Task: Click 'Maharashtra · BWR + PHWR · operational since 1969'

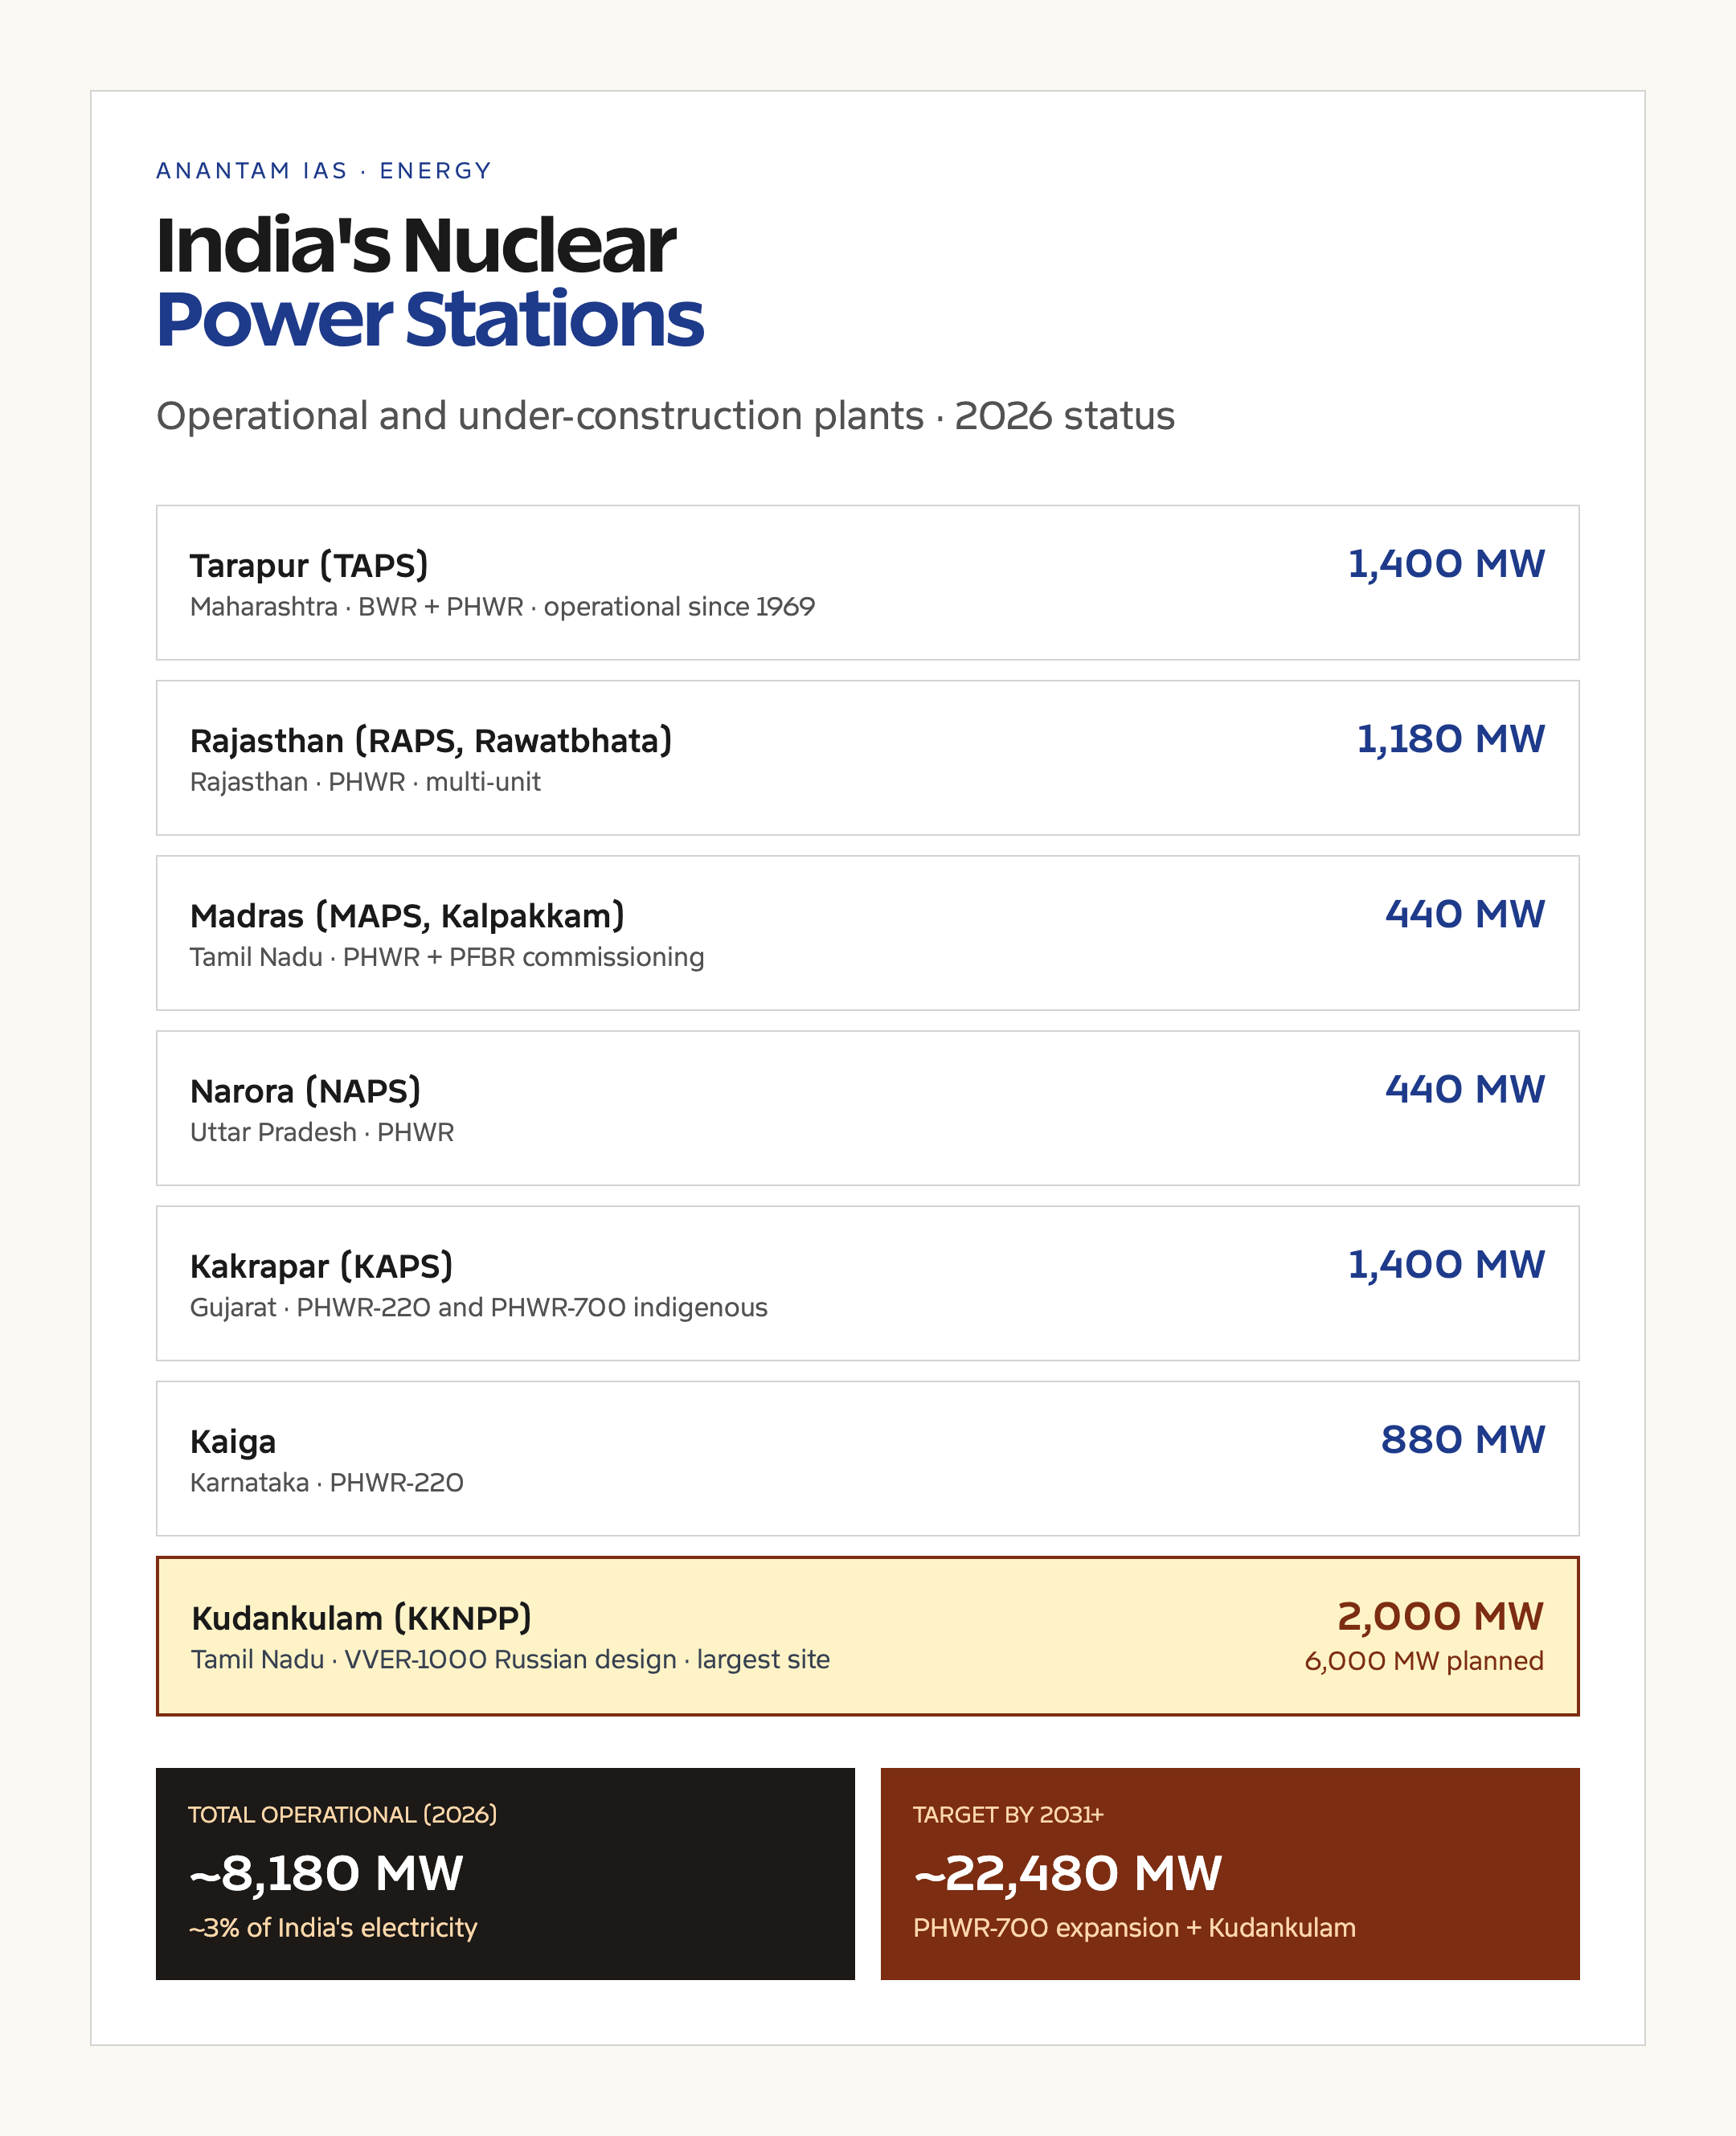Action: (x=502, y=607)
